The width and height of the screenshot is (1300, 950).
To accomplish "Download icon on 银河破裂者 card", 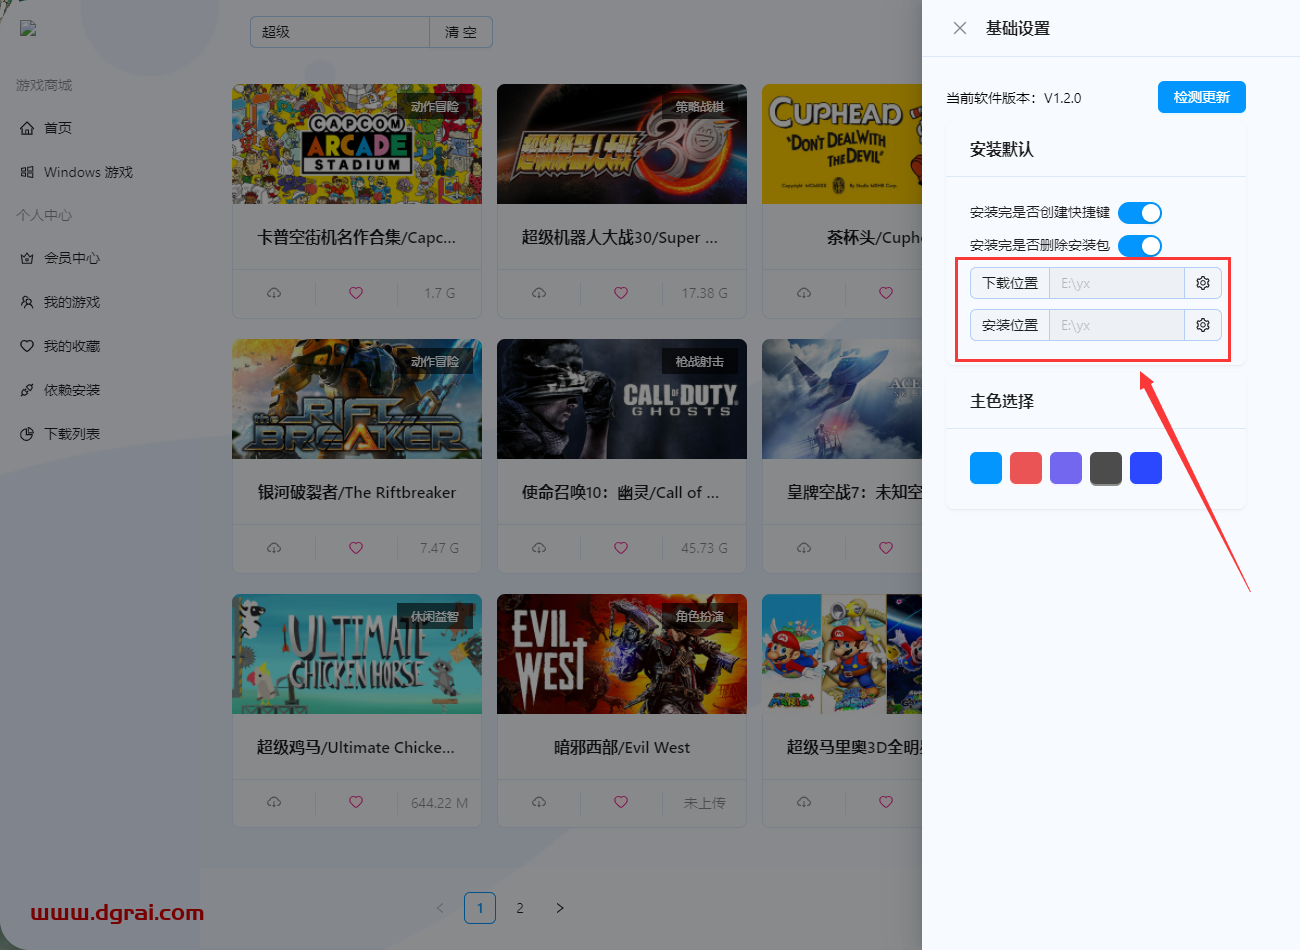I will pyautogui.click(x=274, y=548).
